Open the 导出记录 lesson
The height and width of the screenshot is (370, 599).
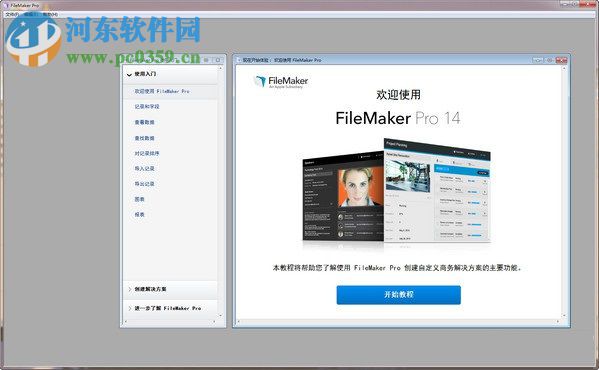[144, 184]
